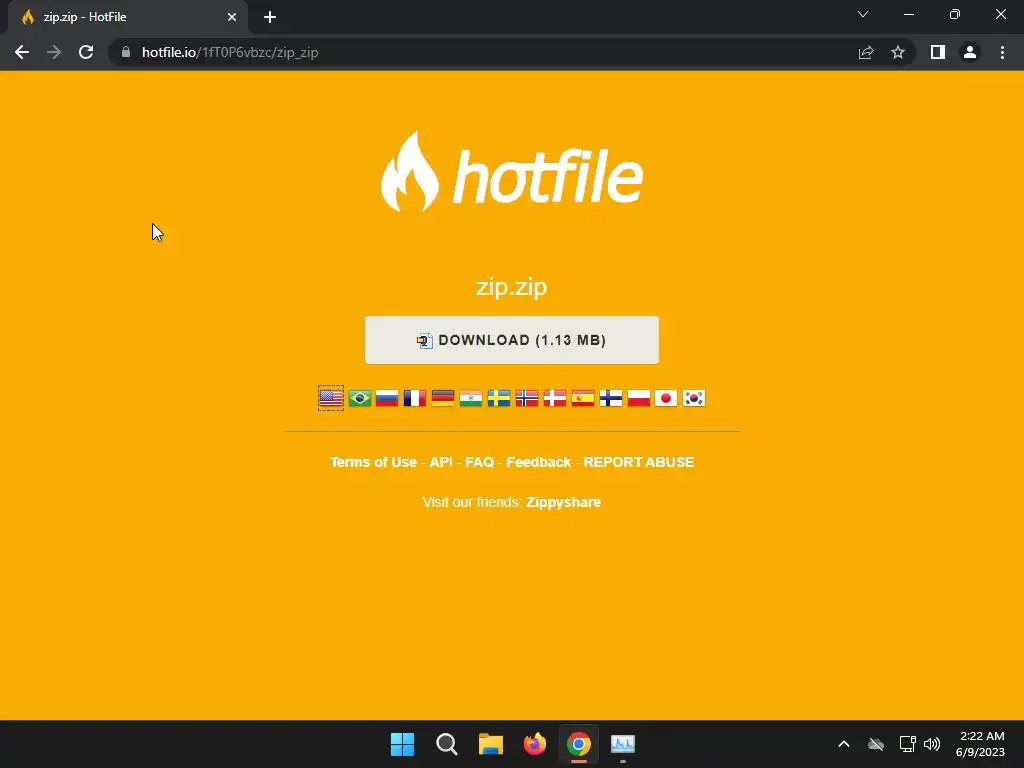
Task: Open the clock showing 2:22 AM
Action: point(981,744)
